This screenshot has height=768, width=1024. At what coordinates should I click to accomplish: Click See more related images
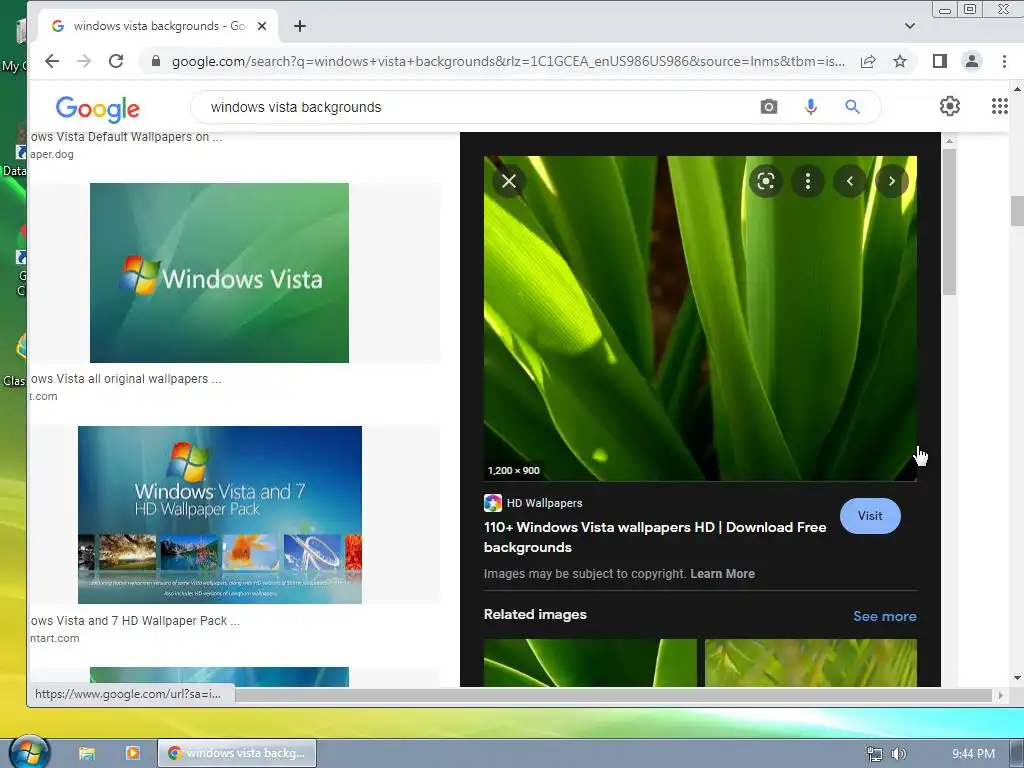[885, 616]
